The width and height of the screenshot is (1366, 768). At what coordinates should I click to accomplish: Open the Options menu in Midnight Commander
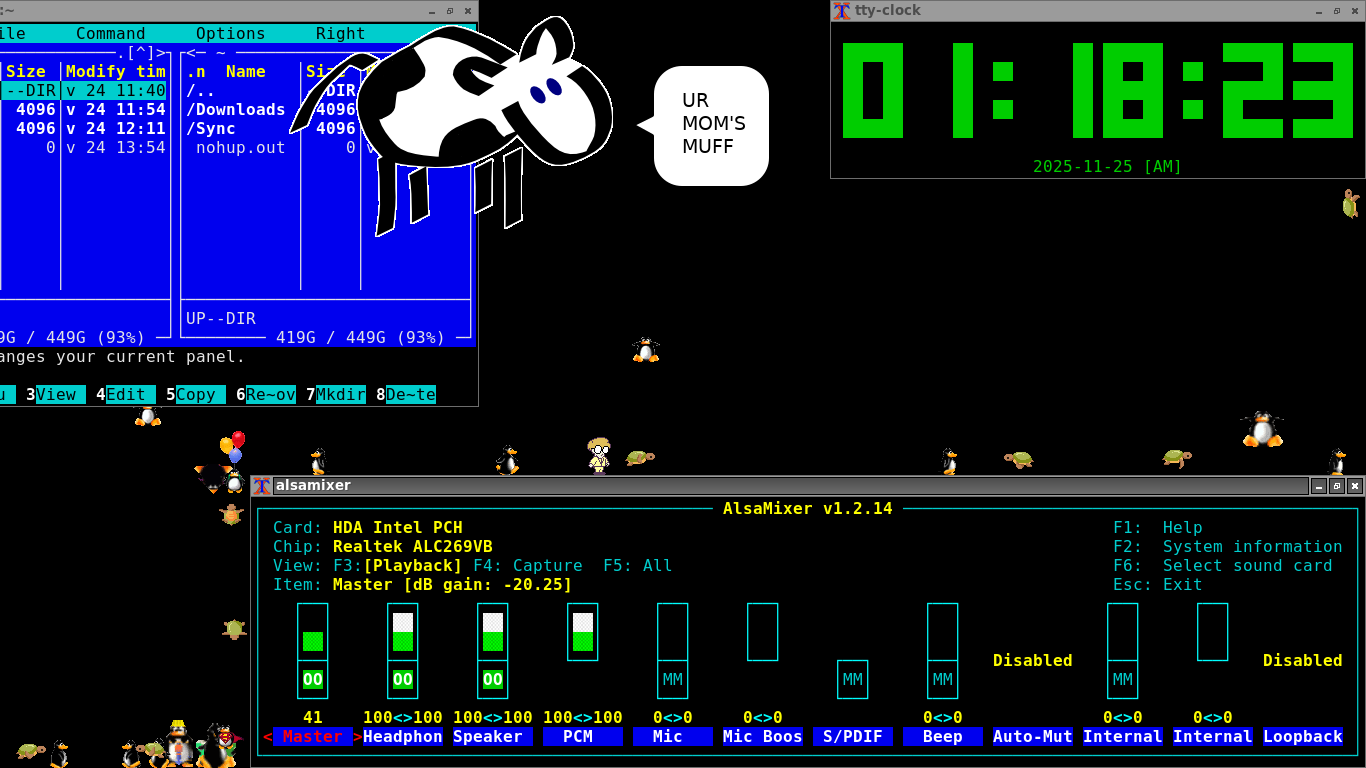(x=231, y=33)
